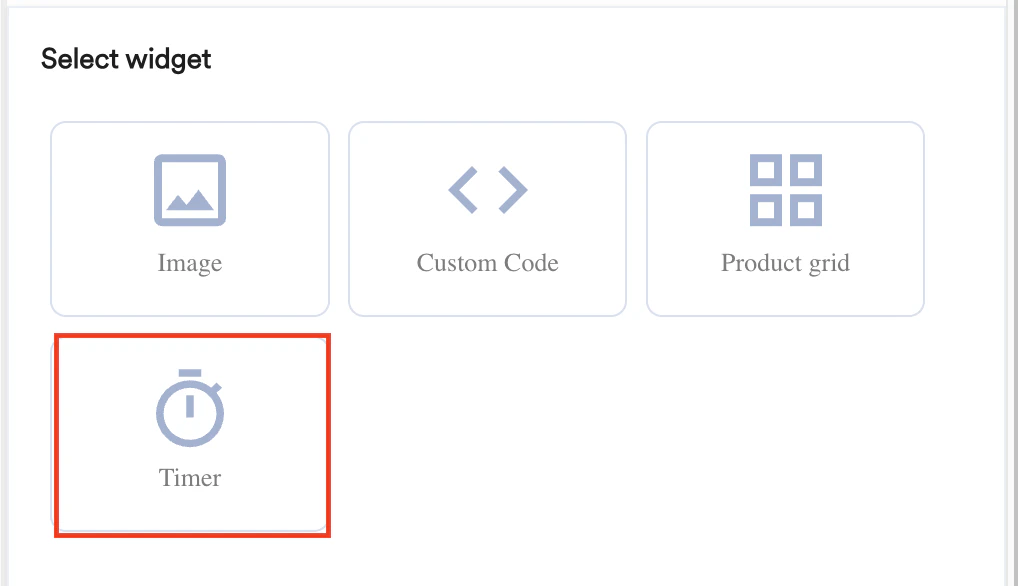Click the Timer label text
This screenshot has height=586, width=1018.
pyautogui.click(x=191, y=478)
